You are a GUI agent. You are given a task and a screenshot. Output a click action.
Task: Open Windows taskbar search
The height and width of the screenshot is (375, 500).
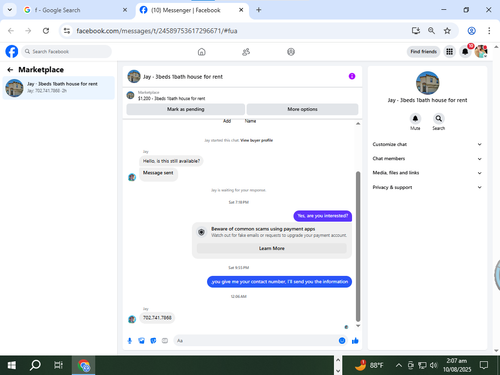pyautogui.click(x=35, y=365)
